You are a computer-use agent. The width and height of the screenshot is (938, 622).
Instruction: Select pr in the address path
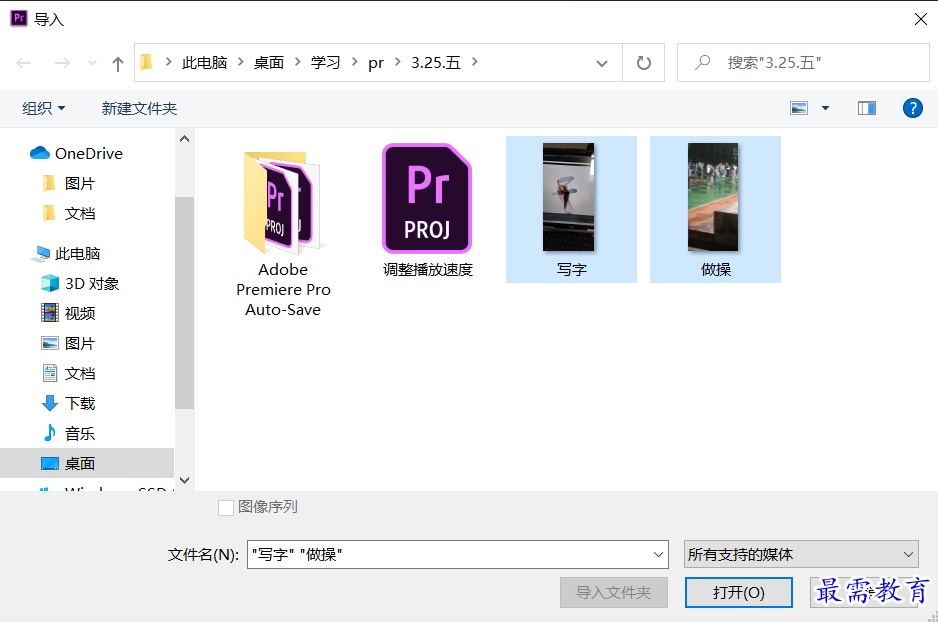(376, 62)
